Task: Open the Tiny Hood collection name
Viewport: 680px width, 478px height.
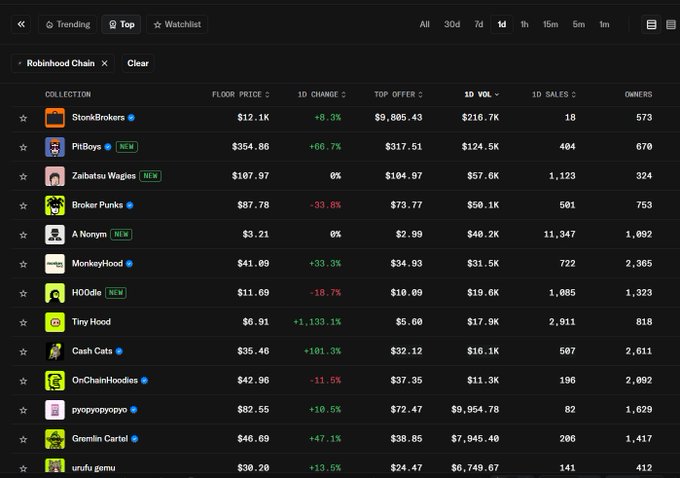Action: click(x=91, y=322)
